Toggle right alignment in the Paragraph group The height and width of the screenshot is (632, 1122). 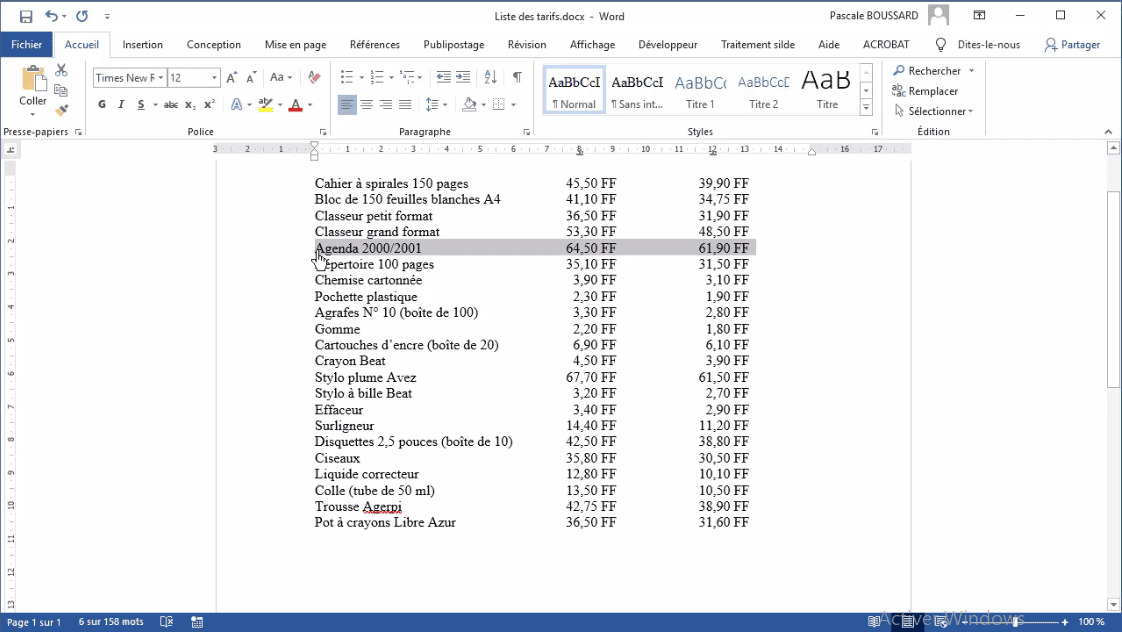(x=386, y=103)
